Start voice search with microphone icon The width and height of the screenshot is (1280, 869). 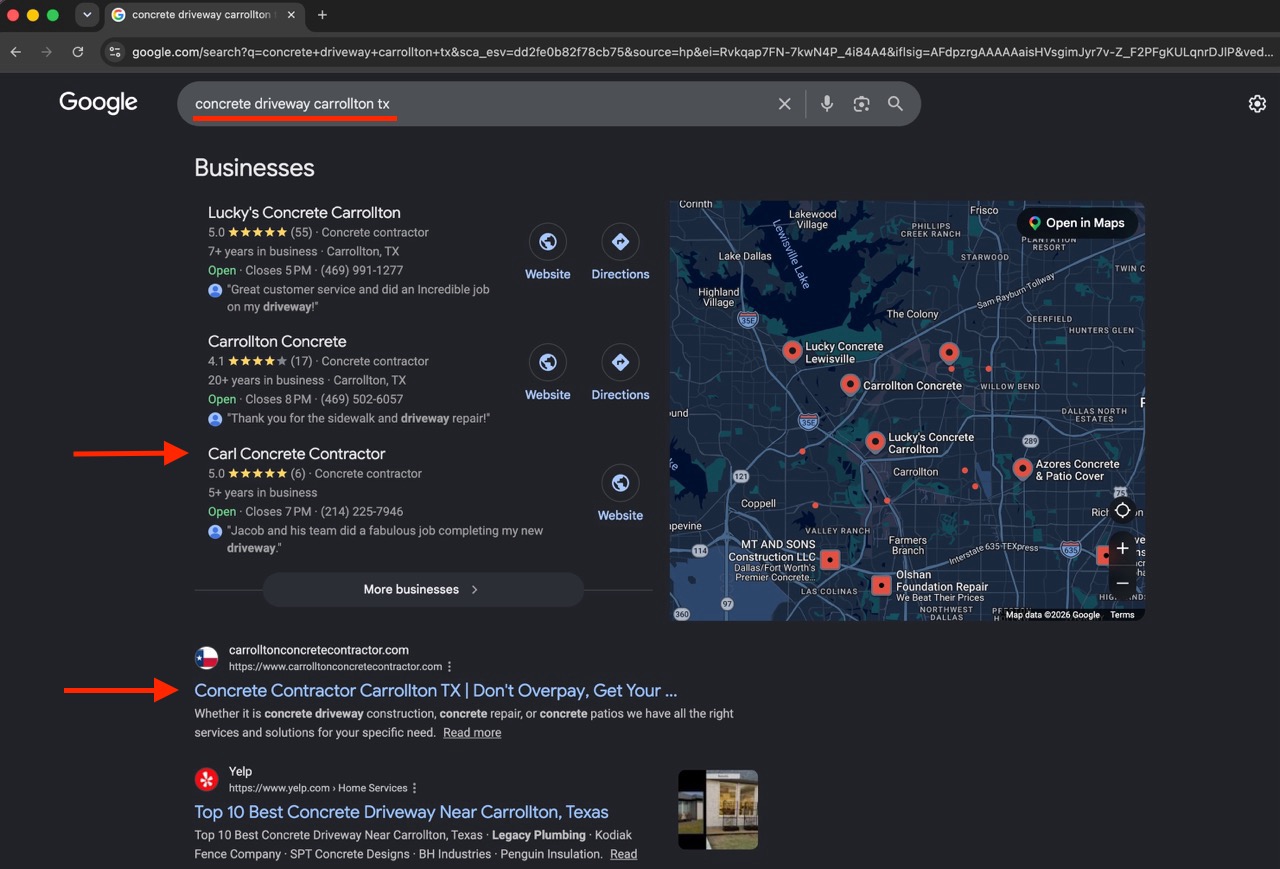click(x=827, y=104)
